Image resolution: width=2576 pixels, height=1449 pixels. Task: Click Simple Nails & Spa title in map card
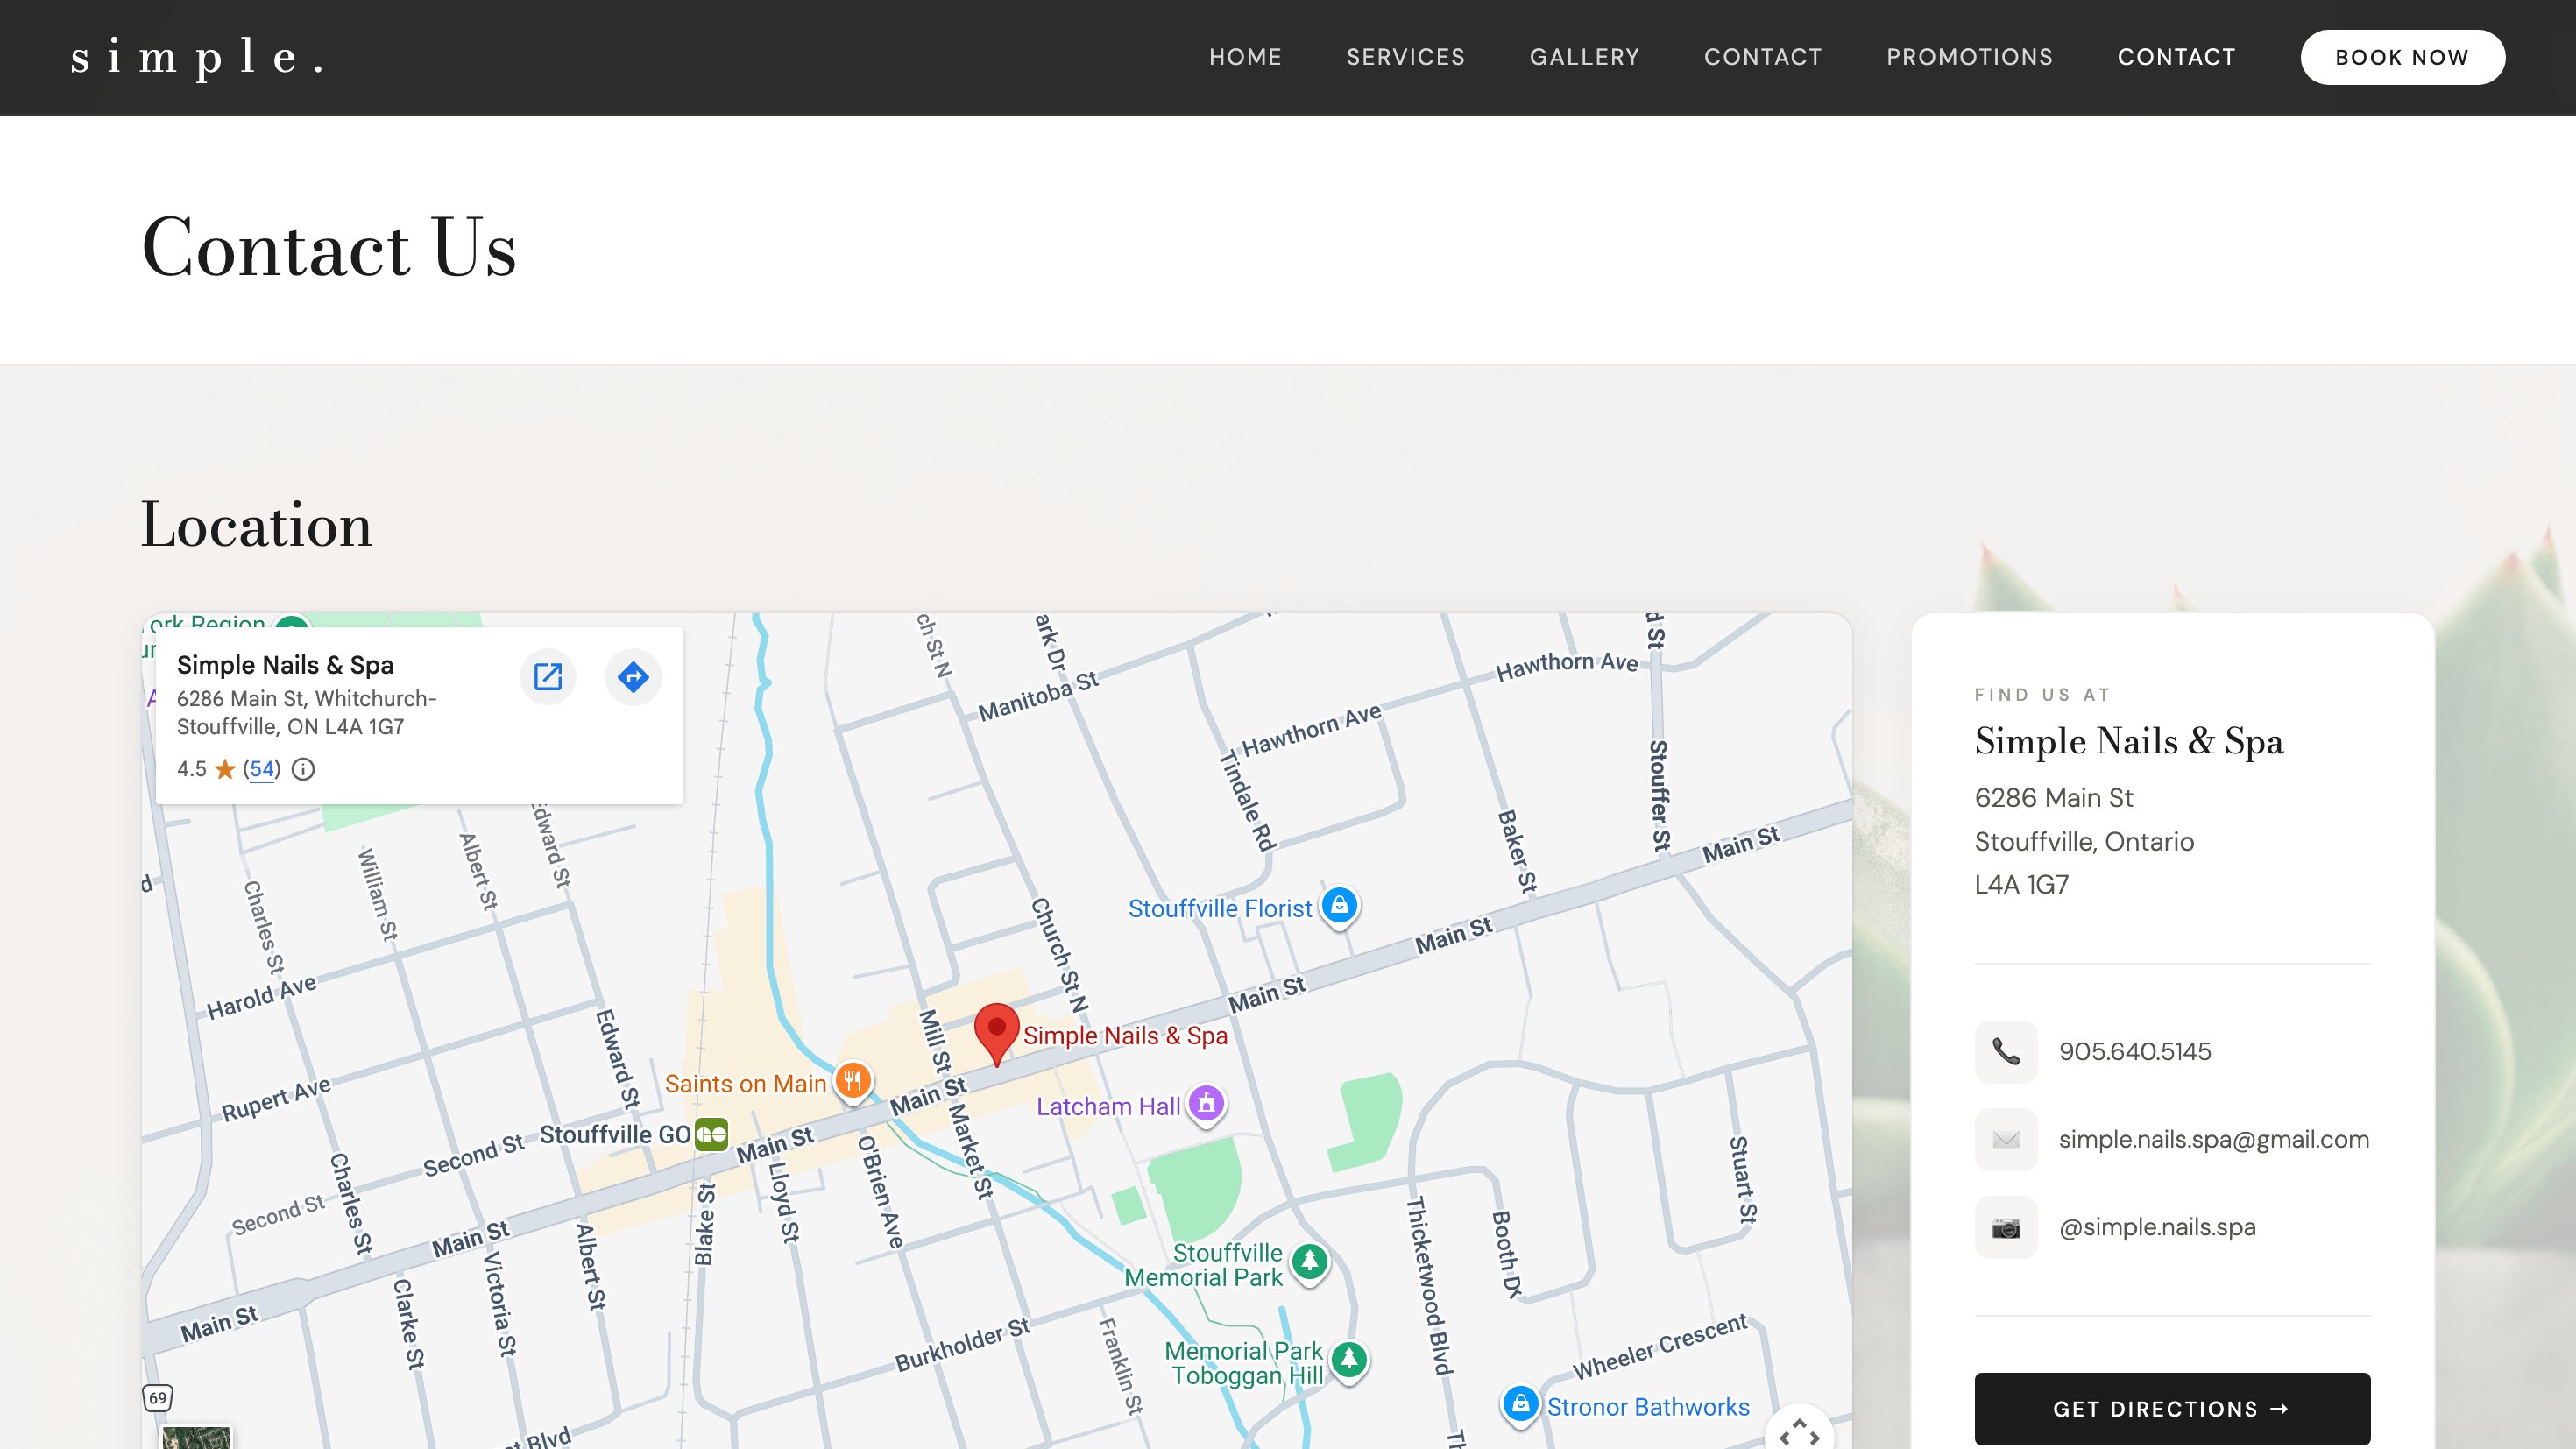point(285,665)
